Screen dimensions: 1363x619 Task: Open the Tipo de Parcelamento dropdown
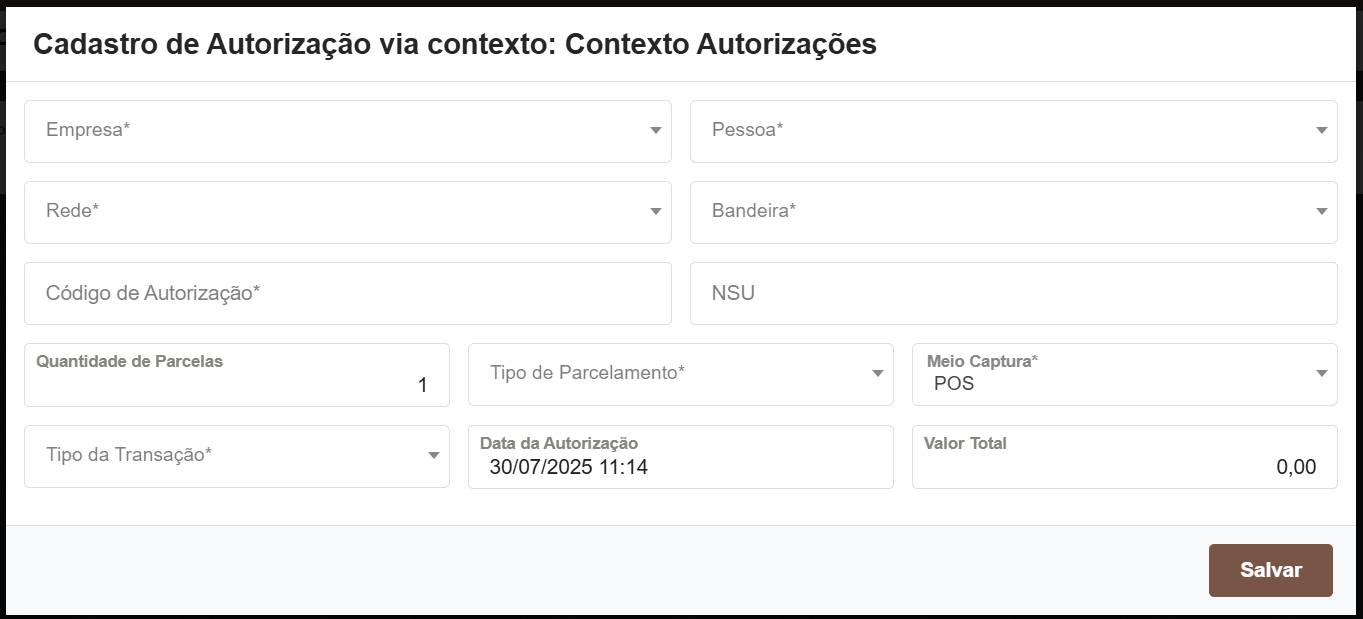pyautogui.click(x=670, y=374)
